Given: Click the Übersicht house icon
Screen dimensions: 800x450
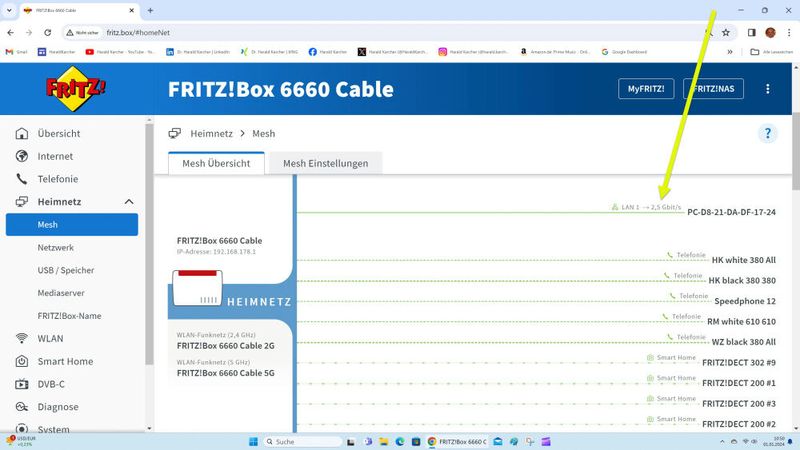Looking at the screenshot, I should coord(22,134).
